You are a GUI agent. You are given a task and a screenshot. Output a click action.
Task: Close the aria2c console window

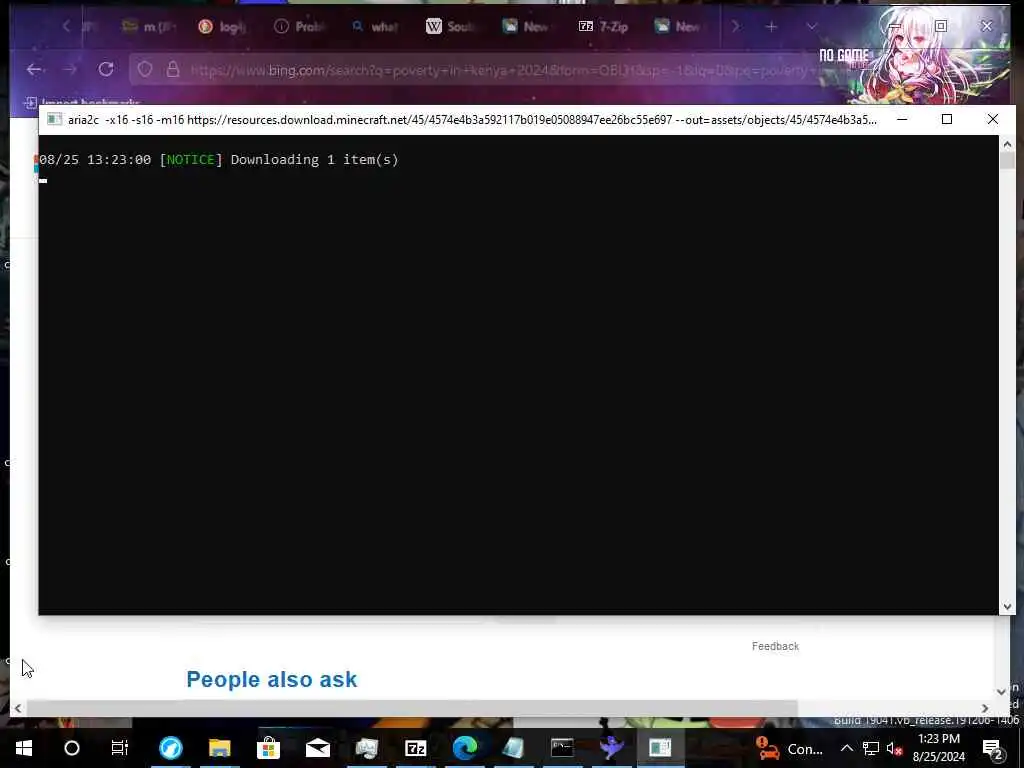point(993,120)
